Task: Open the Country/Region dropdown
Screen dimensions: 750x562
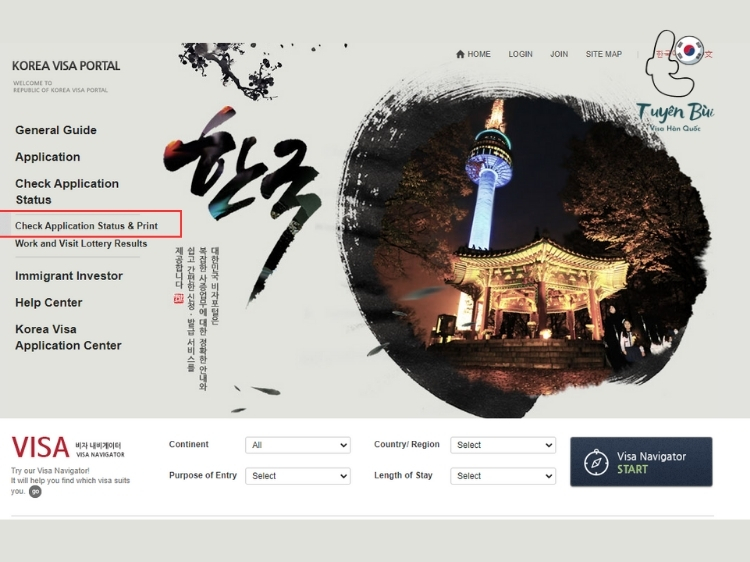Action: point(503,445)
